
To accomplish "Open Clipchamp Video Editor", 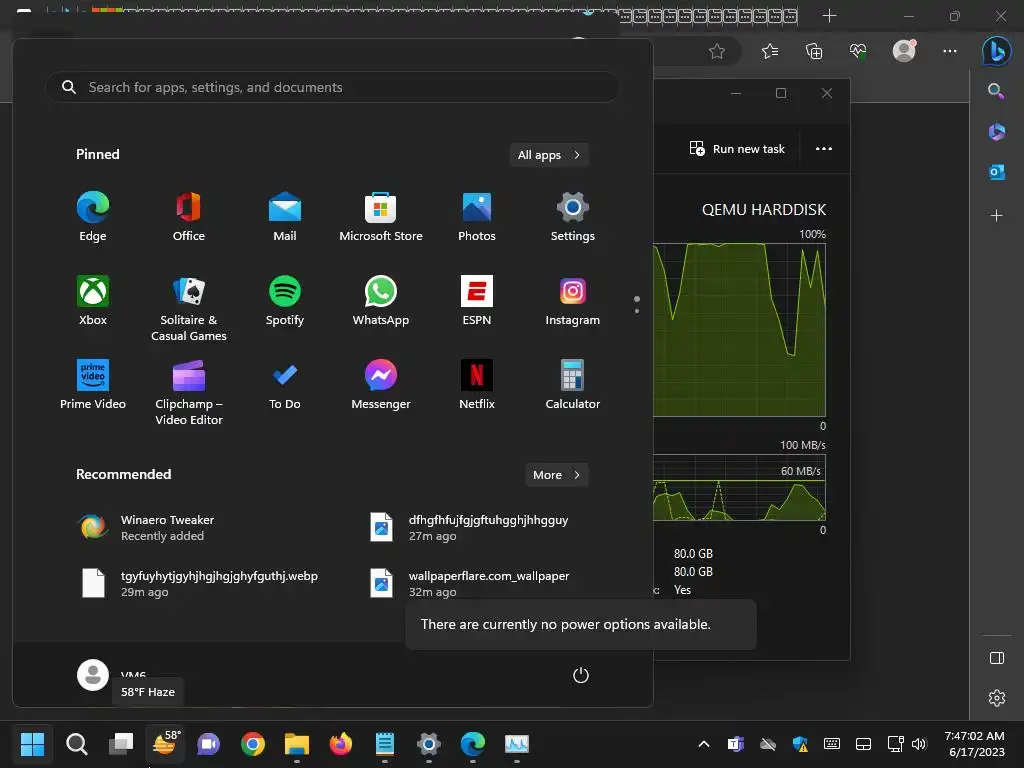I will tap(189, 392).
